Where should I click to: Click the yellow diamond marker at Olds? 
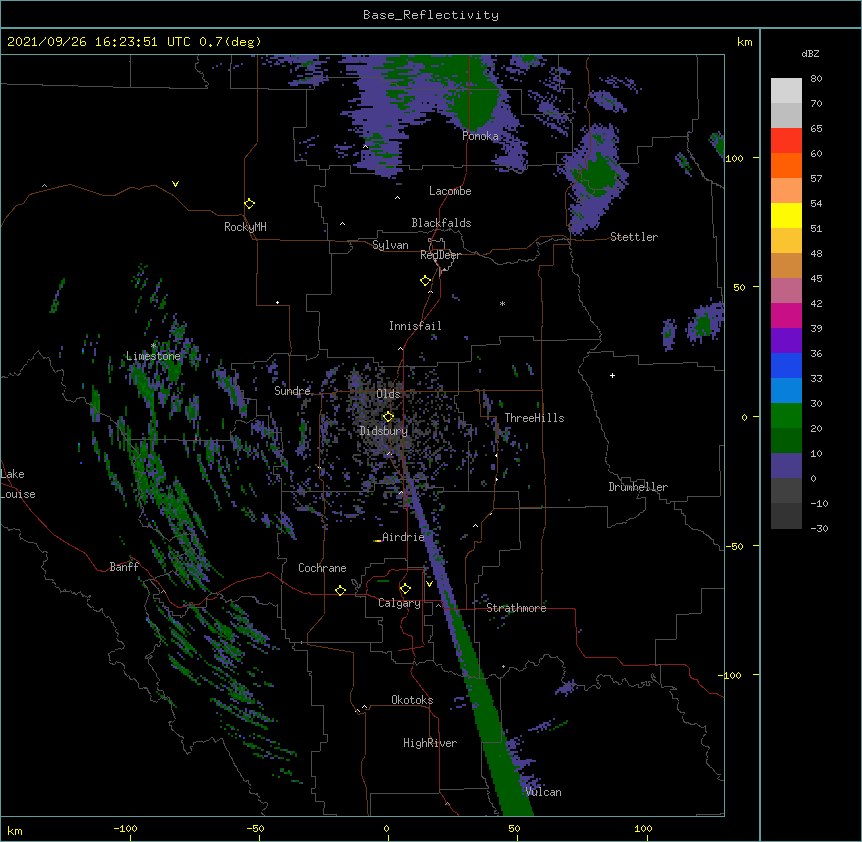388,416
